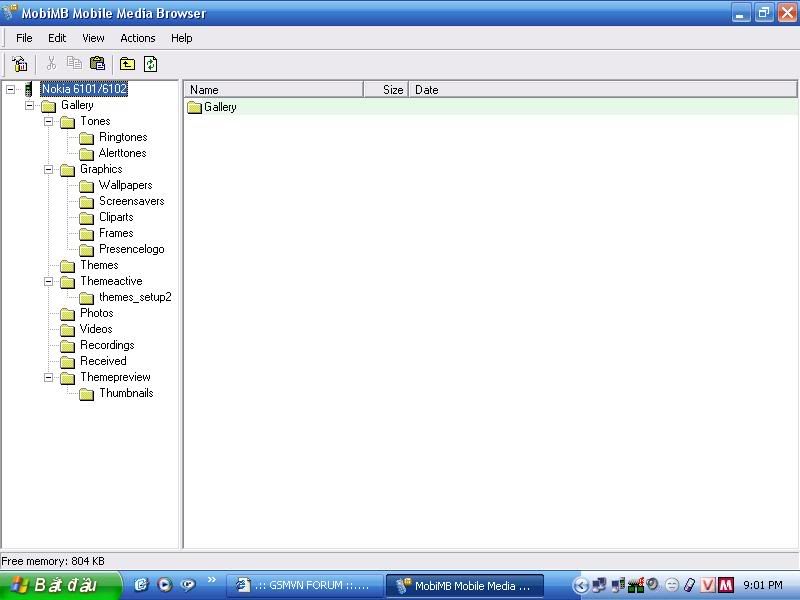
Task: Open the Start button labeled Bắt đầu
Action: (x=60, y=585)
